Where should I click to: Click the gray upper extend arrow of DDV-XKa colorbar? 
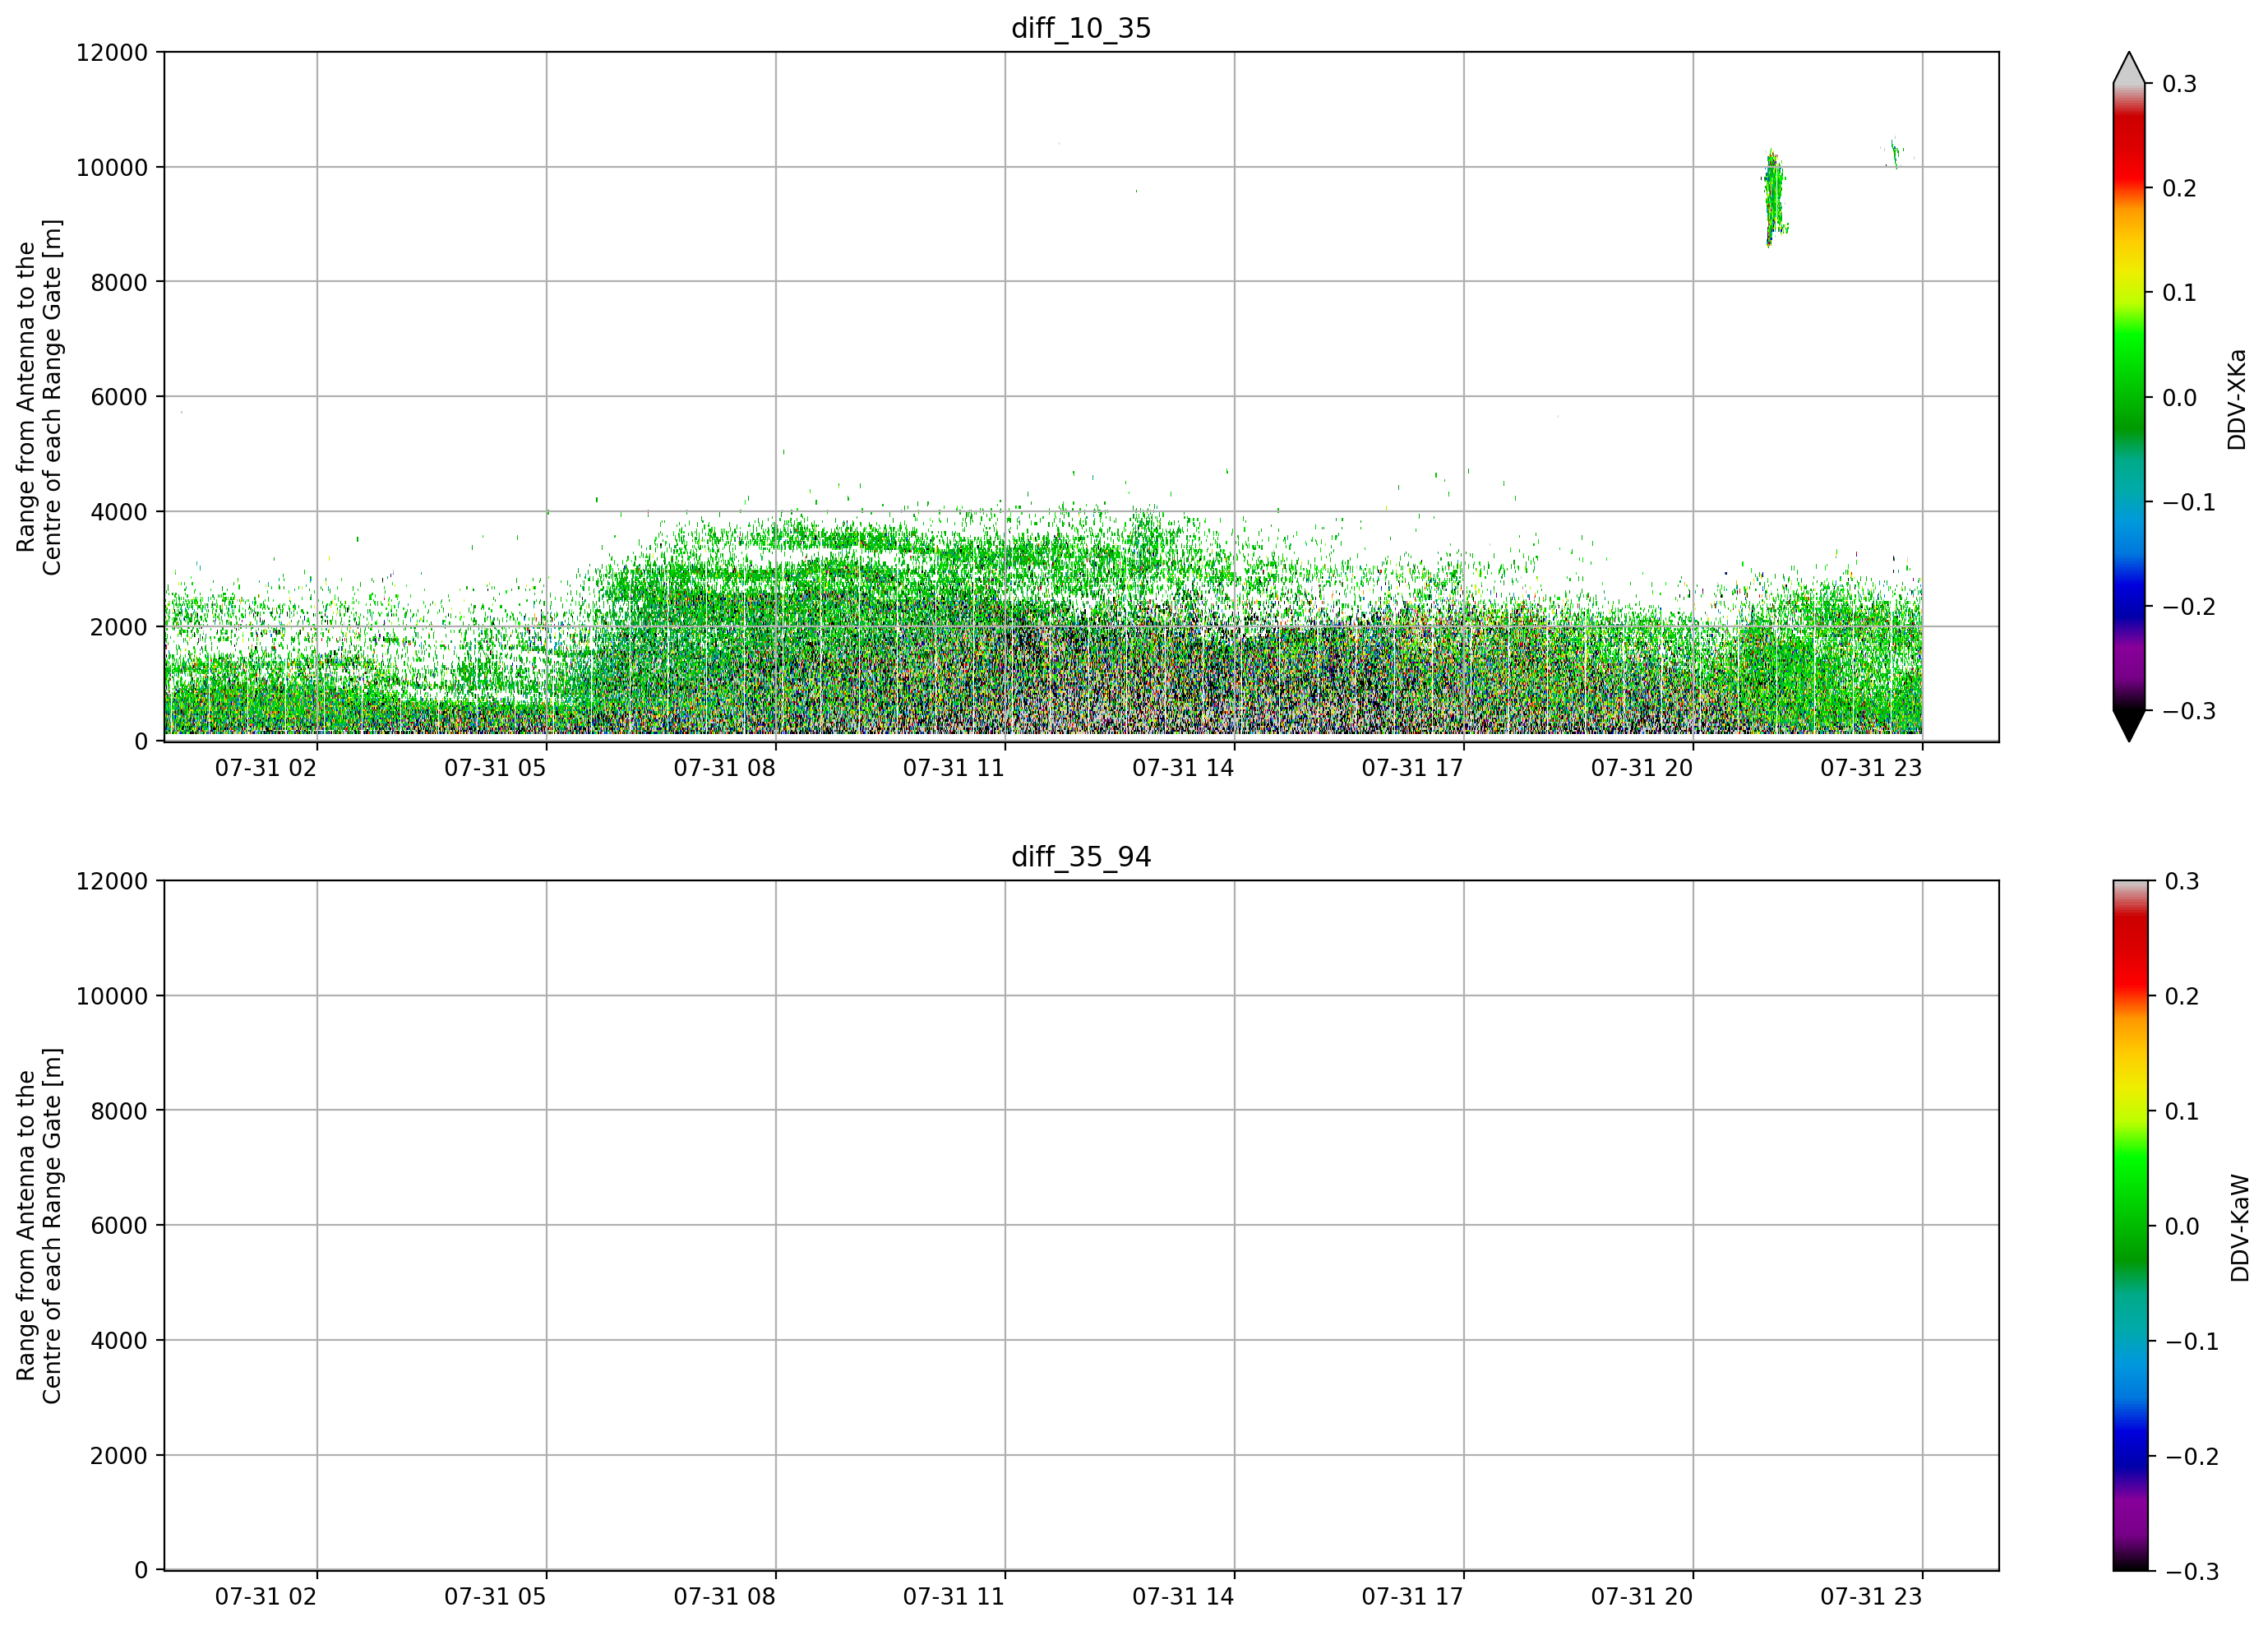[x=2129, y=70]
